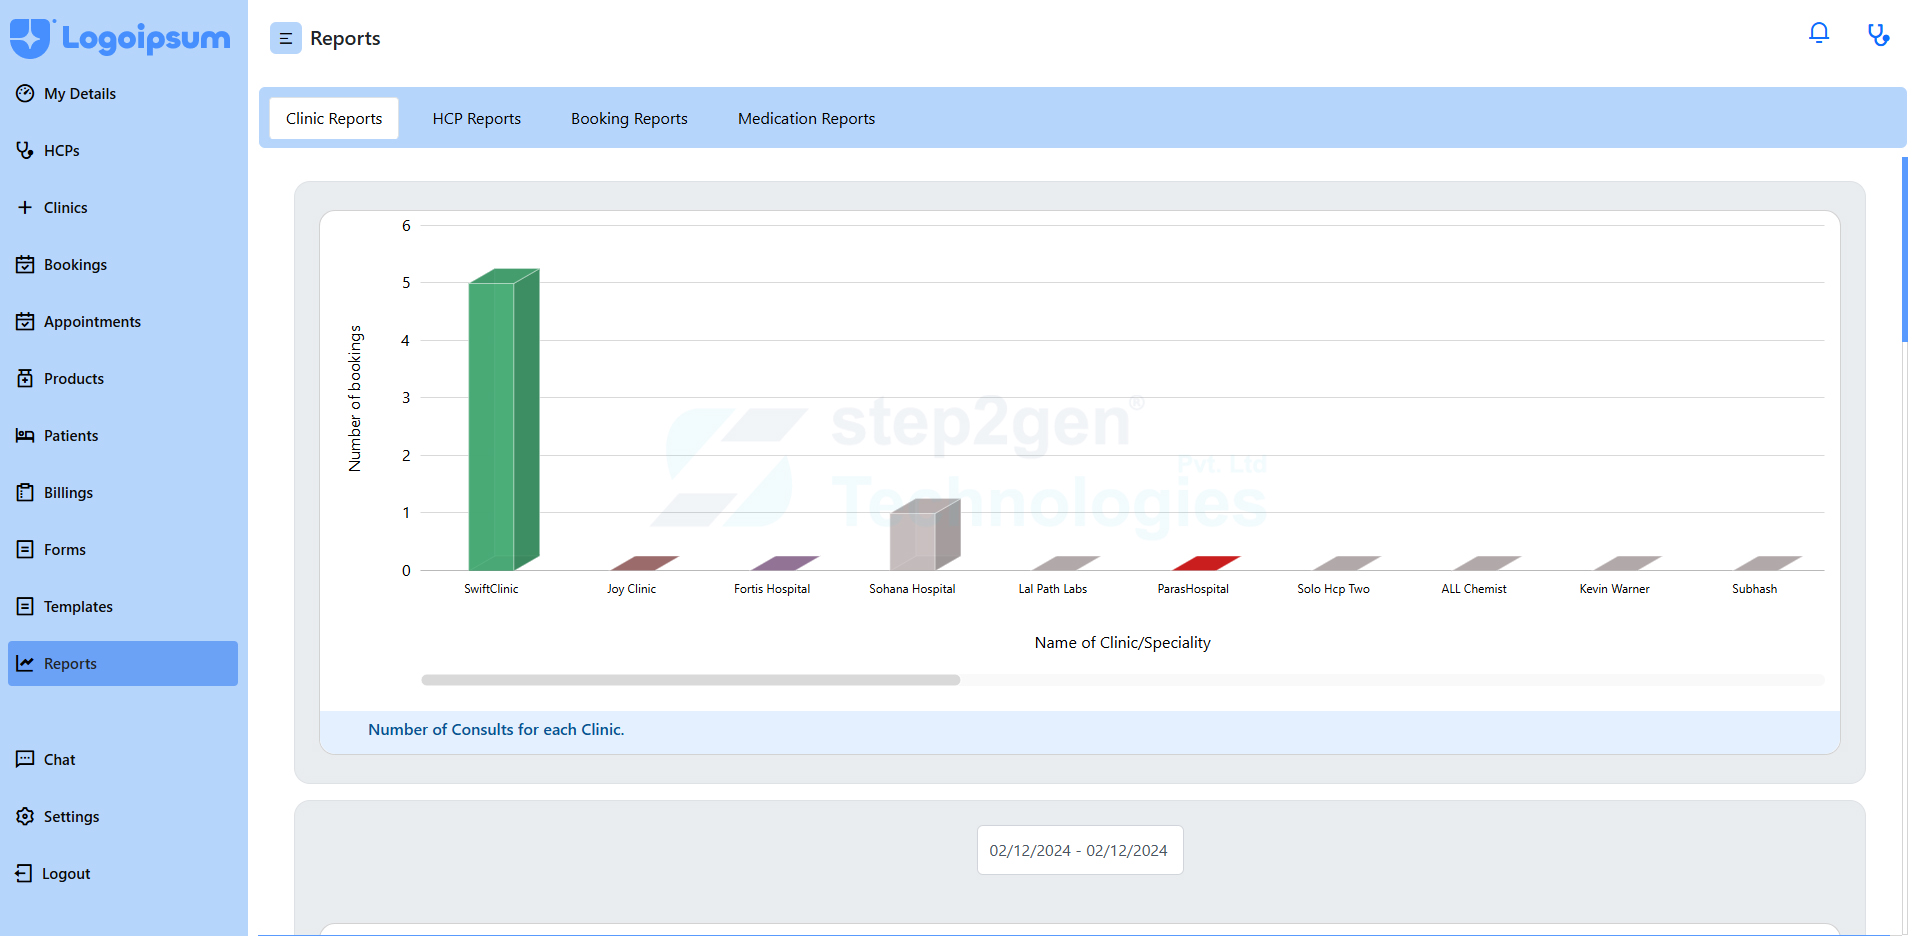1917x936 pixels.
Task: Open Patients list
Action: coord(123,435)
